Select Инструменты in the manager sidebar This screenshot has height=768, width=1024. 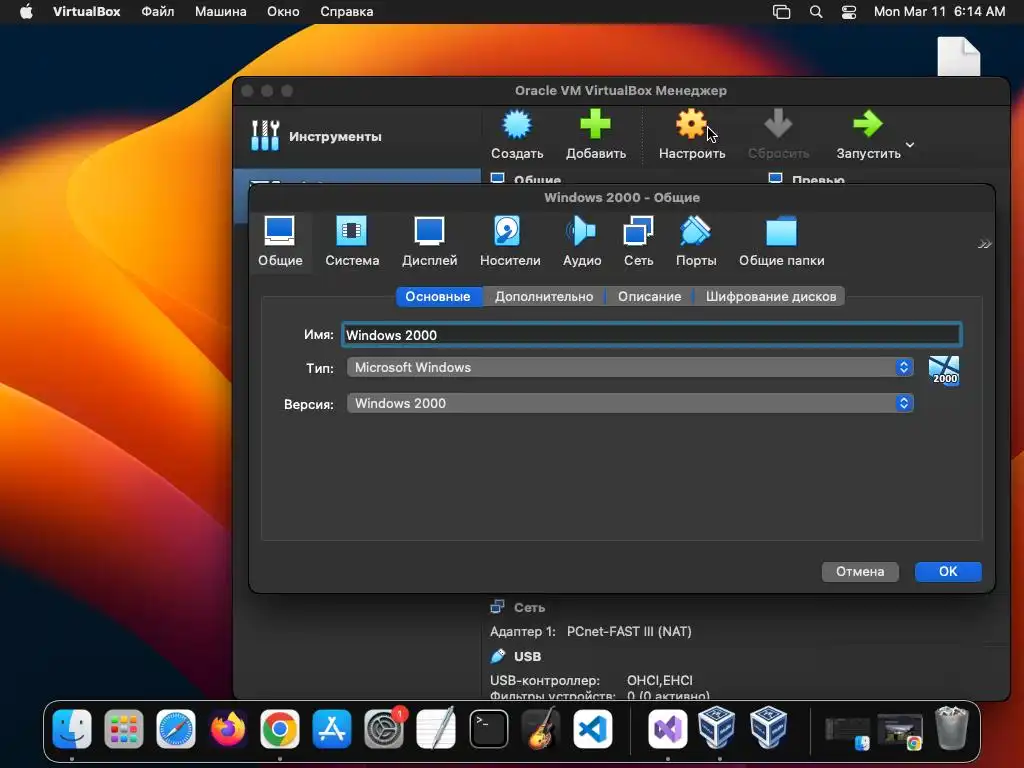click(x=357, y=136)
